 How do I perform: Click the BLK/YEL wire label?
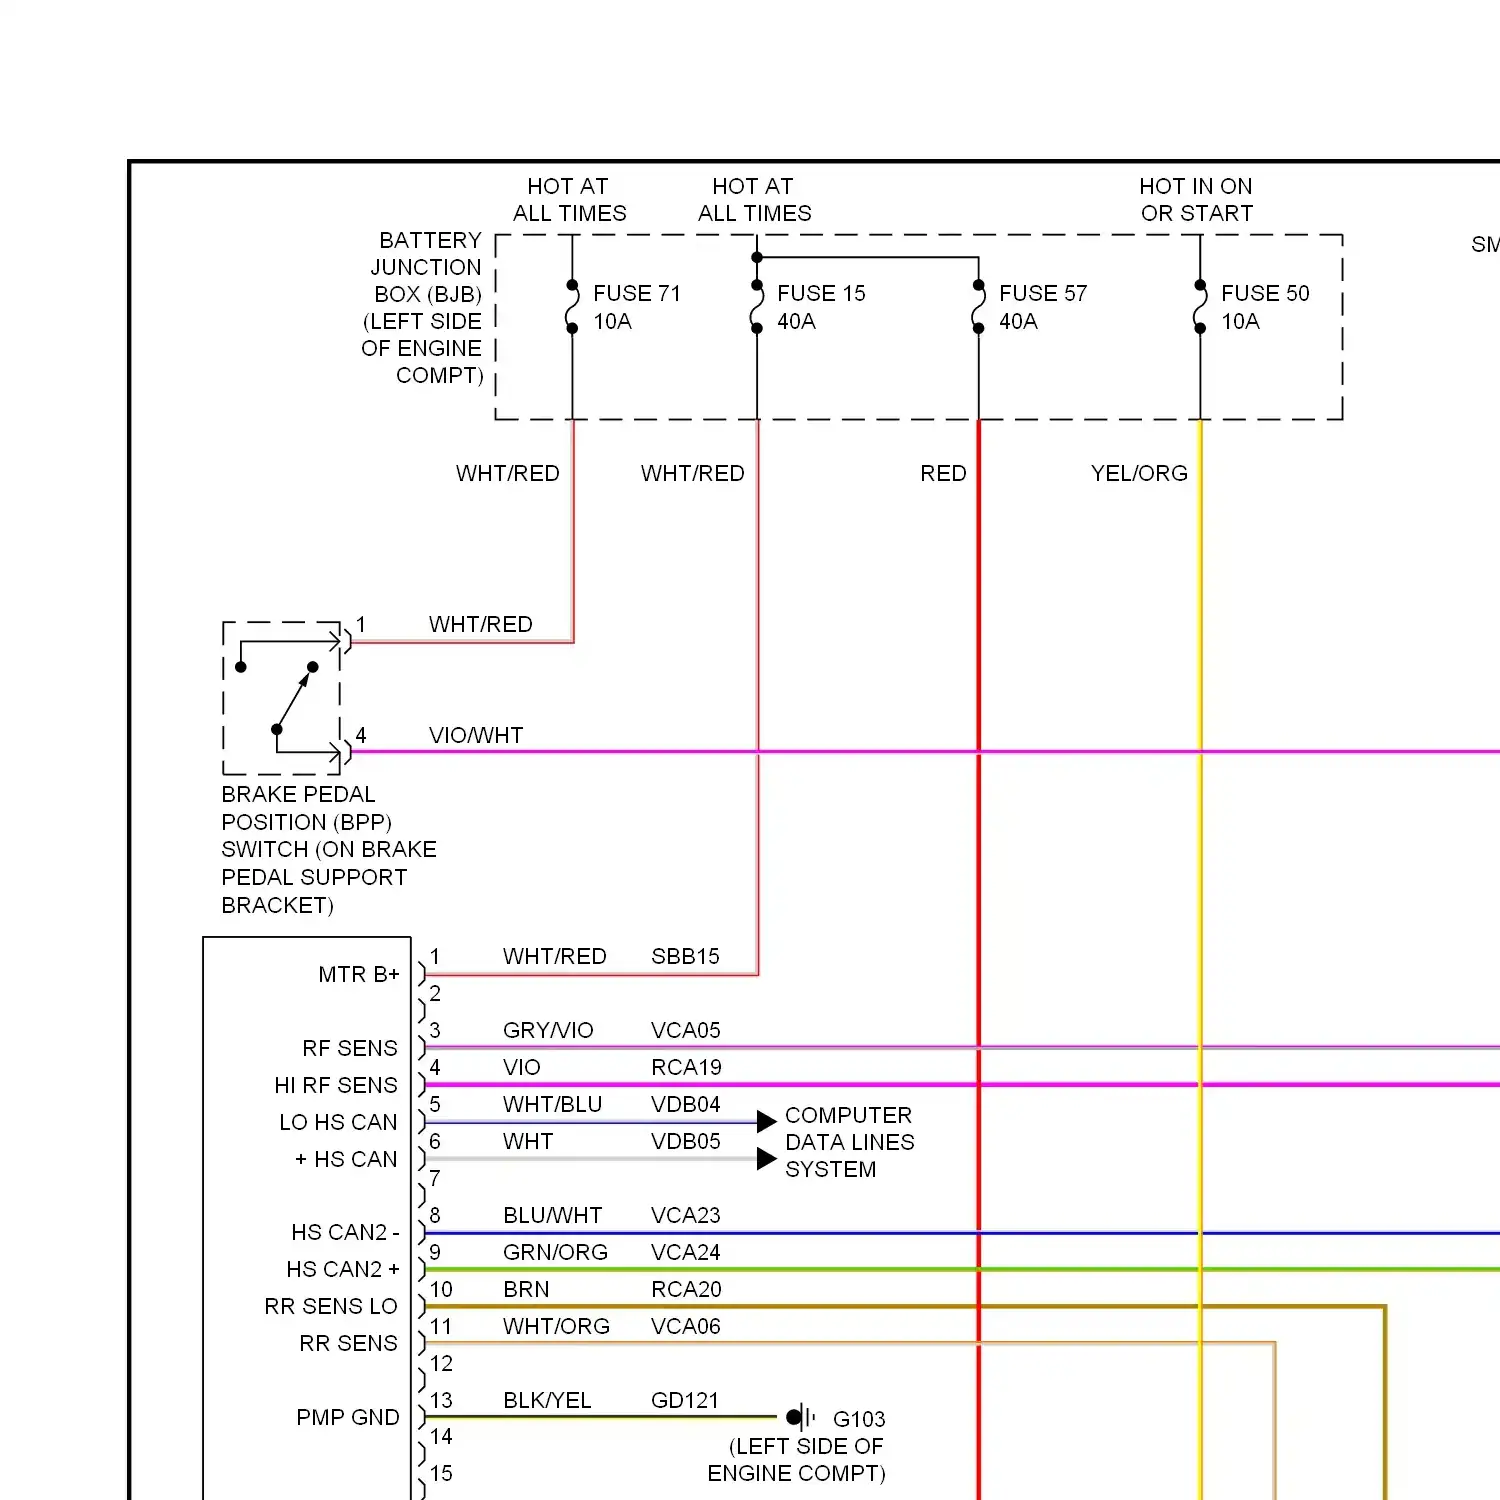pos(547,1400)
